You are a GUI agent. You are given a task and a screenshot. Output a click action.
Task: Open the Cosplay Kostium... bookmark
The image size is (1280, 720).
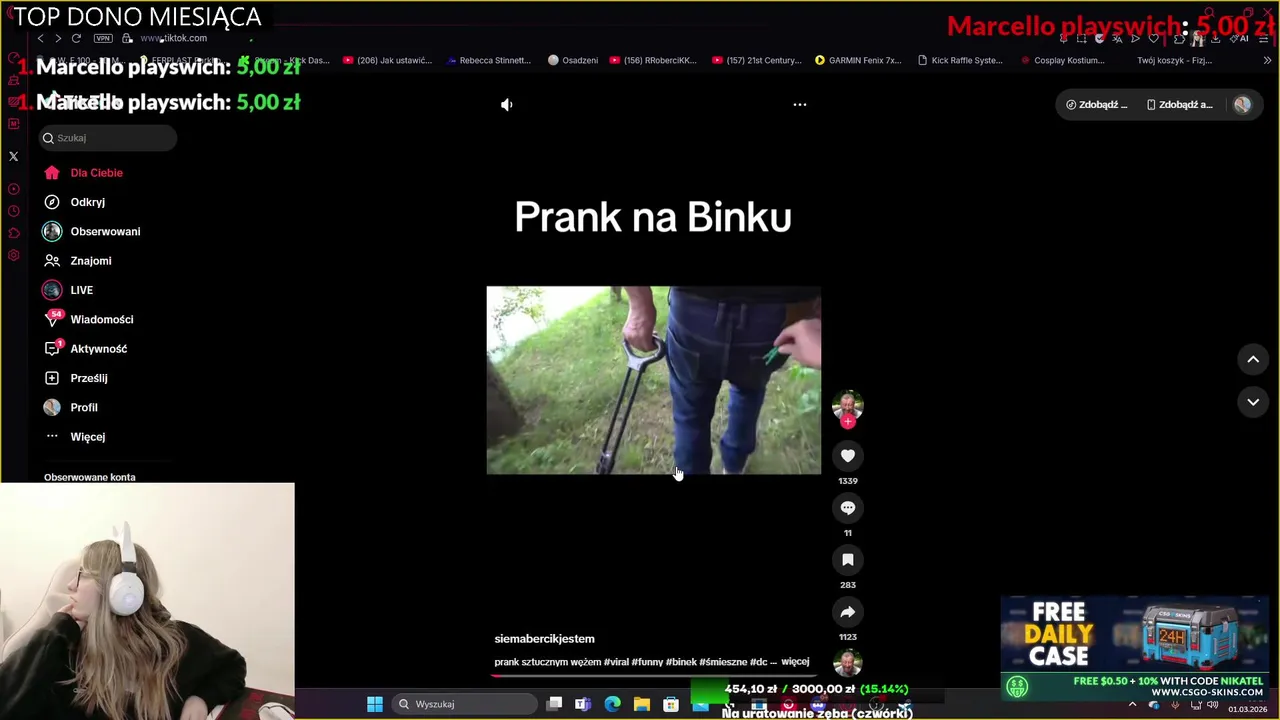(x=1063, y=60)
